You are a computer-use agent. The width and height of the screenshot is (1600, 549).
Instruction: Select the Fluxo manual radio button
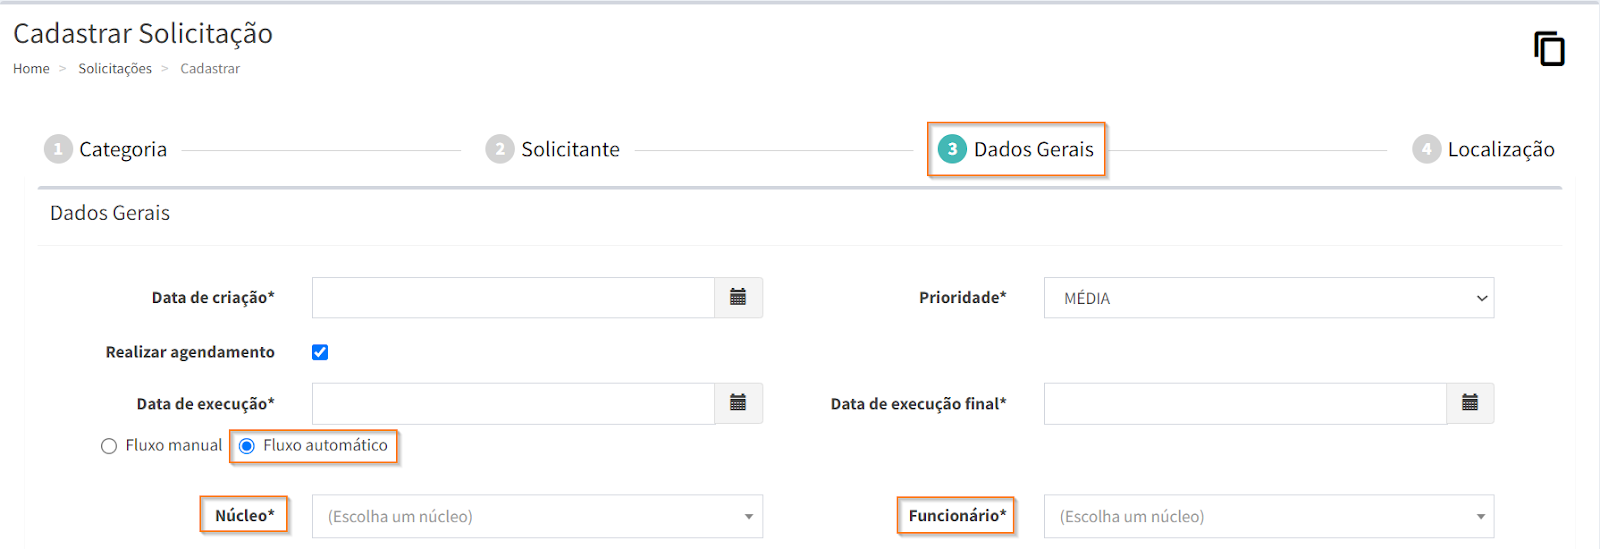[x=109, y=446]
